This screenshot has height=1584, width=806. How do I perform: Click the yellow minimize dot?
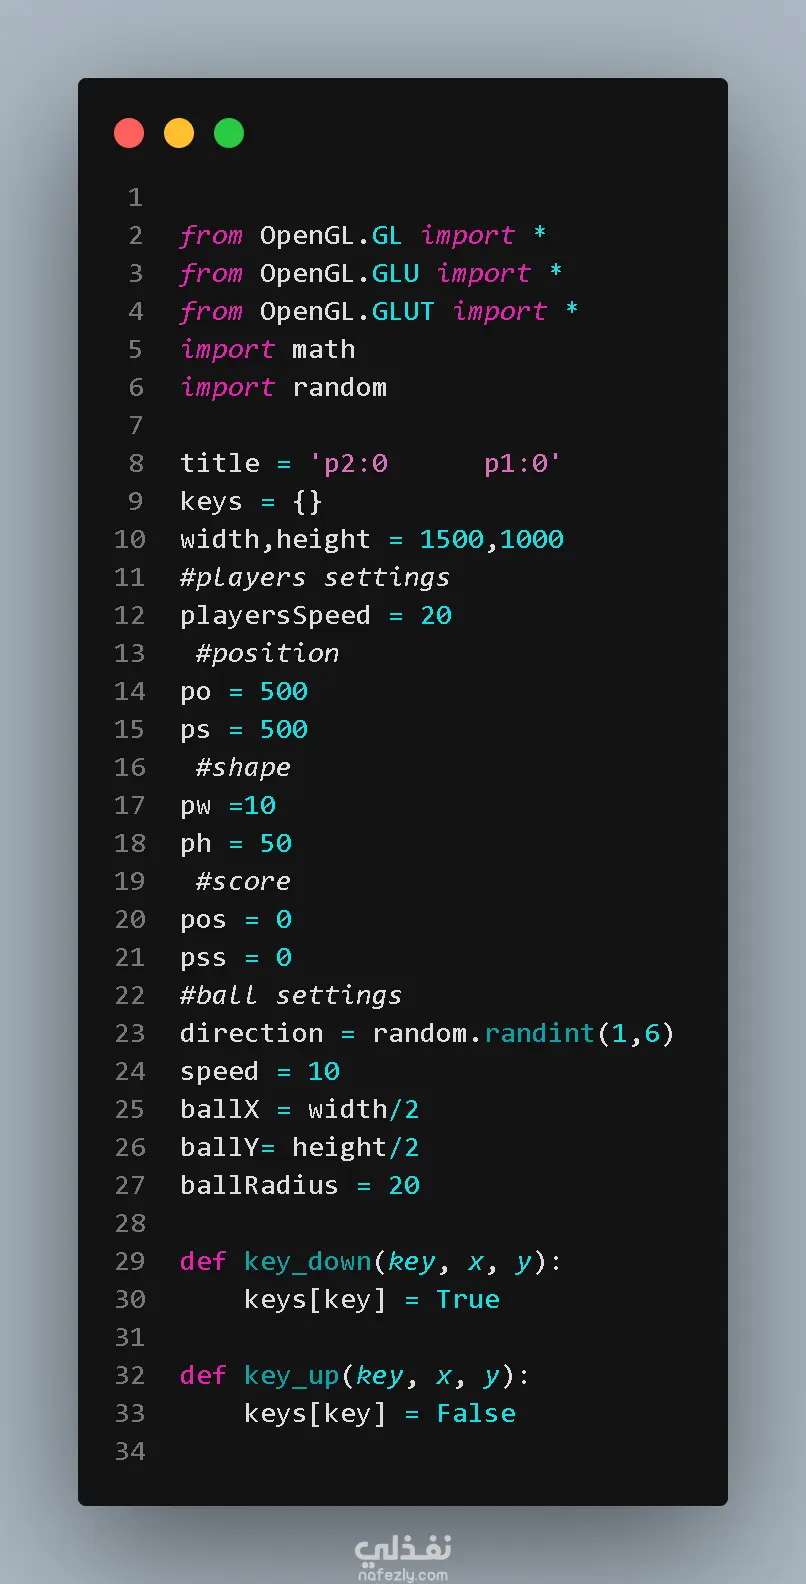(x=179, y=133)
